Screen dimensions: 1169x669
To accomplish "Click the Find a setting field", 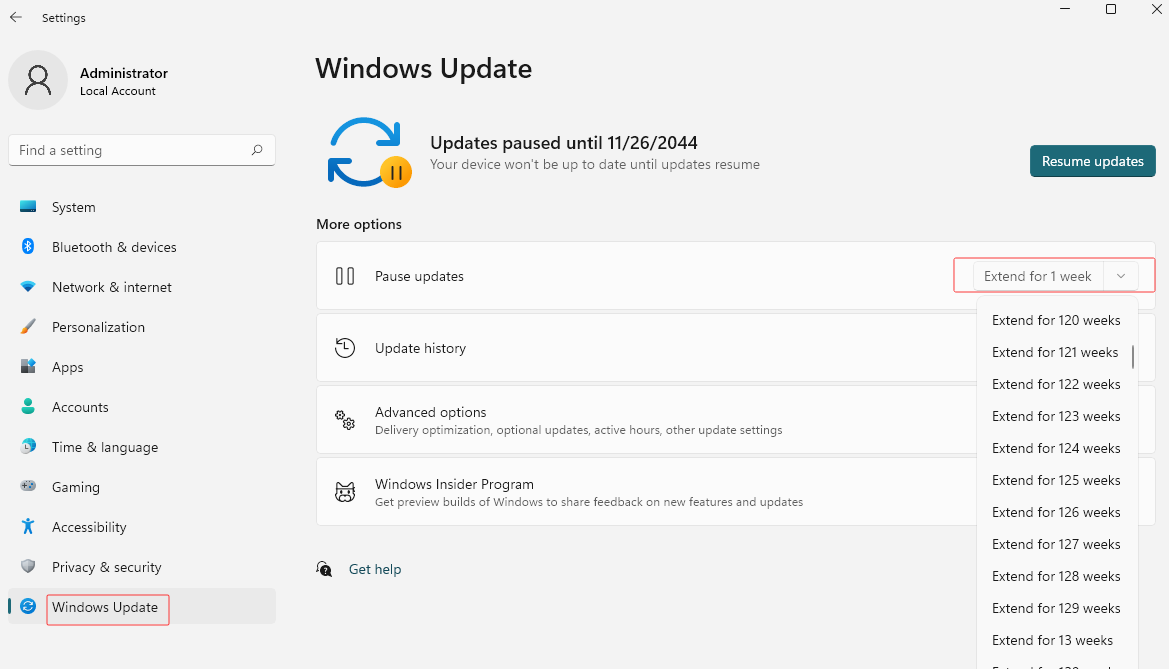I will point(142,150).
